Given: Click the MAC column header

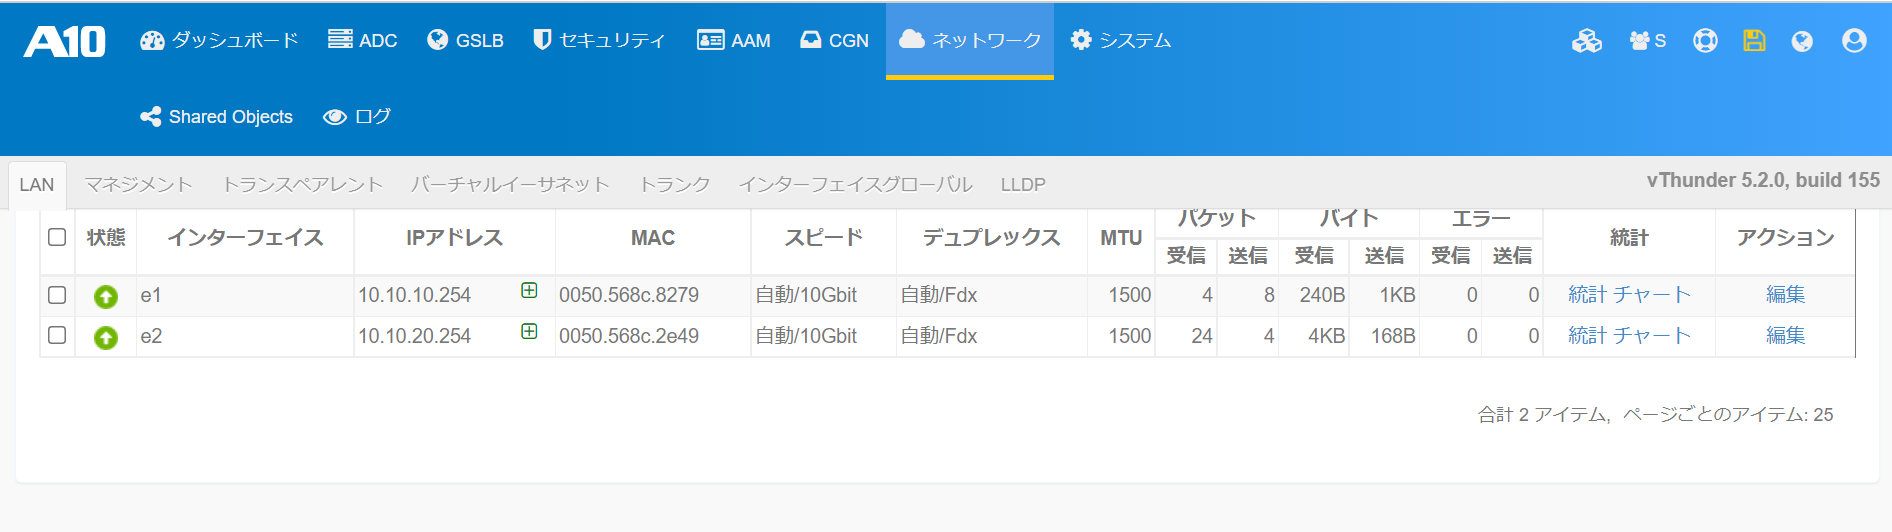Looking at the screenshot, I should coord(653,238).
